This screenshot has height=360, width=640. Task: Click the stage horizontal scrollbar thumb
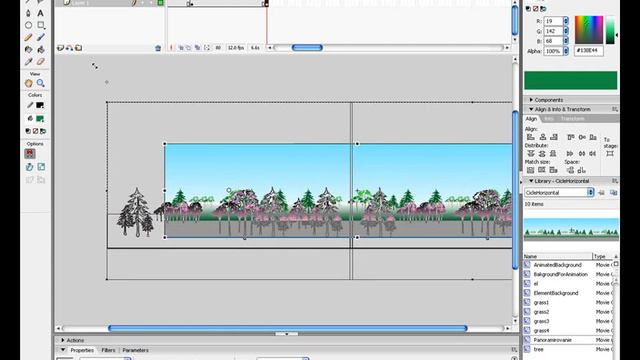point(288,328)
